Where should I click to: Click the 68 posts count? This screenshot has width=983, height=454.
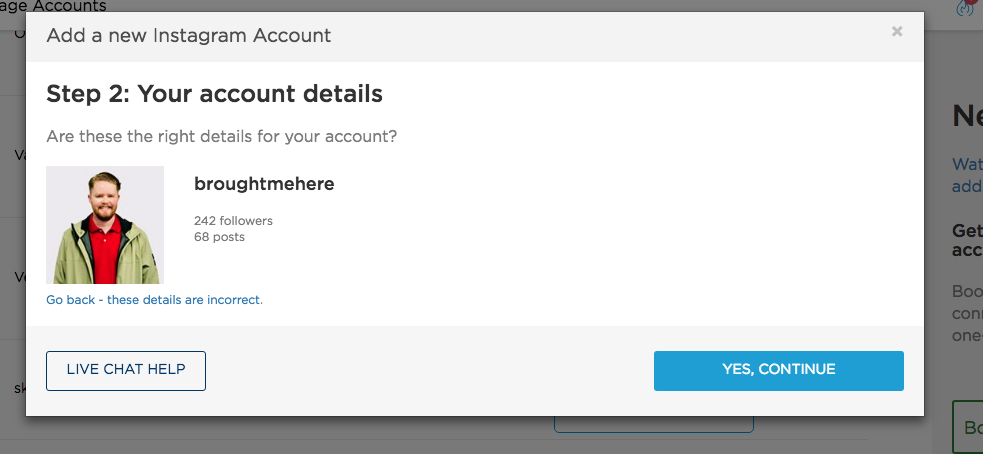219,237
